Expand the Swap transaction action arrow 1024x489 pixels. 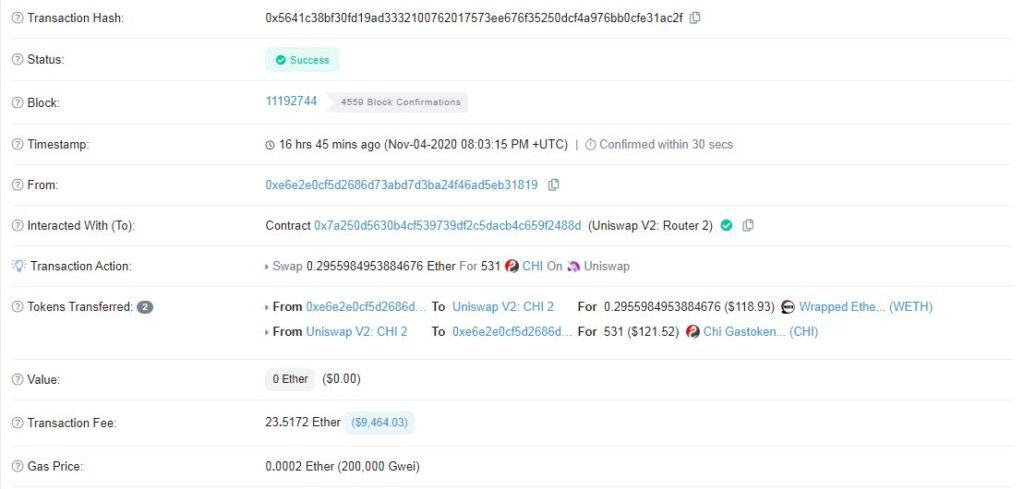(267, 267)
